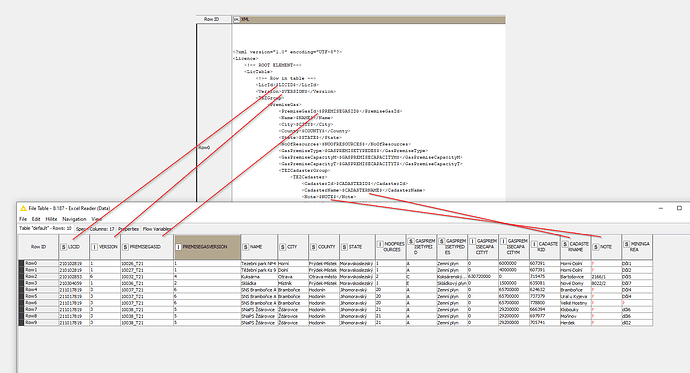
Task: Open the File menu in File Table window
Action: [x=23, y=219]
